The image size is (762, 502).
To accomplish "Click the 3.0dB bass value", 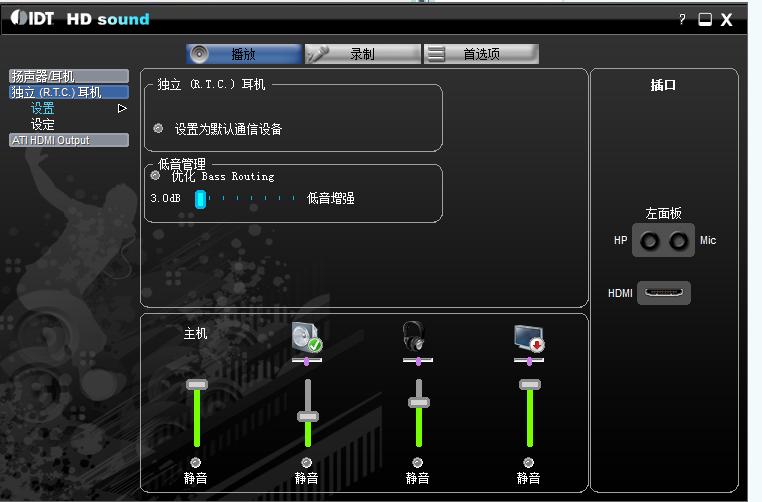I will tap(165, 198).
